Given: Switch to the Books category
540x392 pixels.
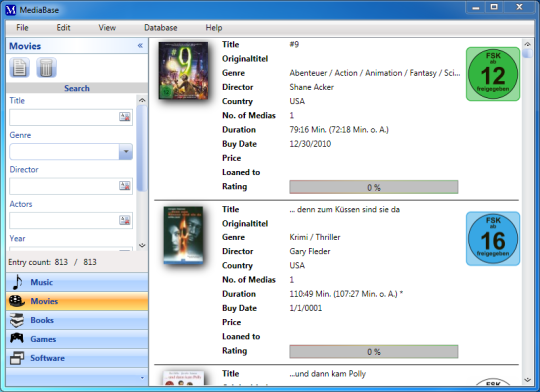Looking at the screenshot, I should click(x=77, y=320).
